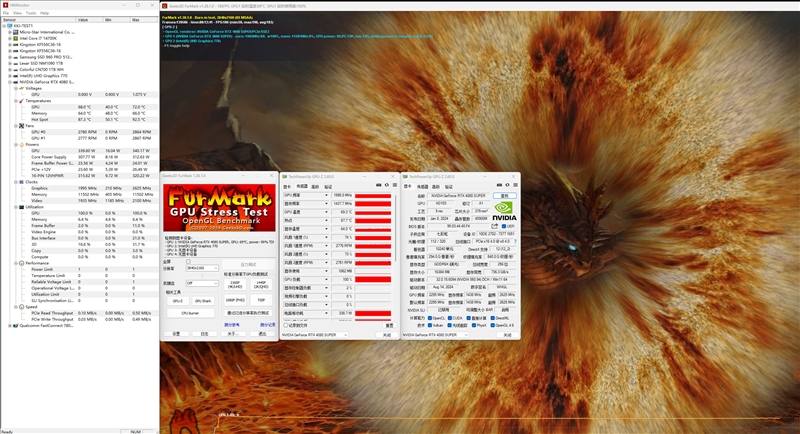The height and width of the screenshot is (434, 800).
Task: Click the CPU burner button in FurMark
Action: tap(190, 313)
